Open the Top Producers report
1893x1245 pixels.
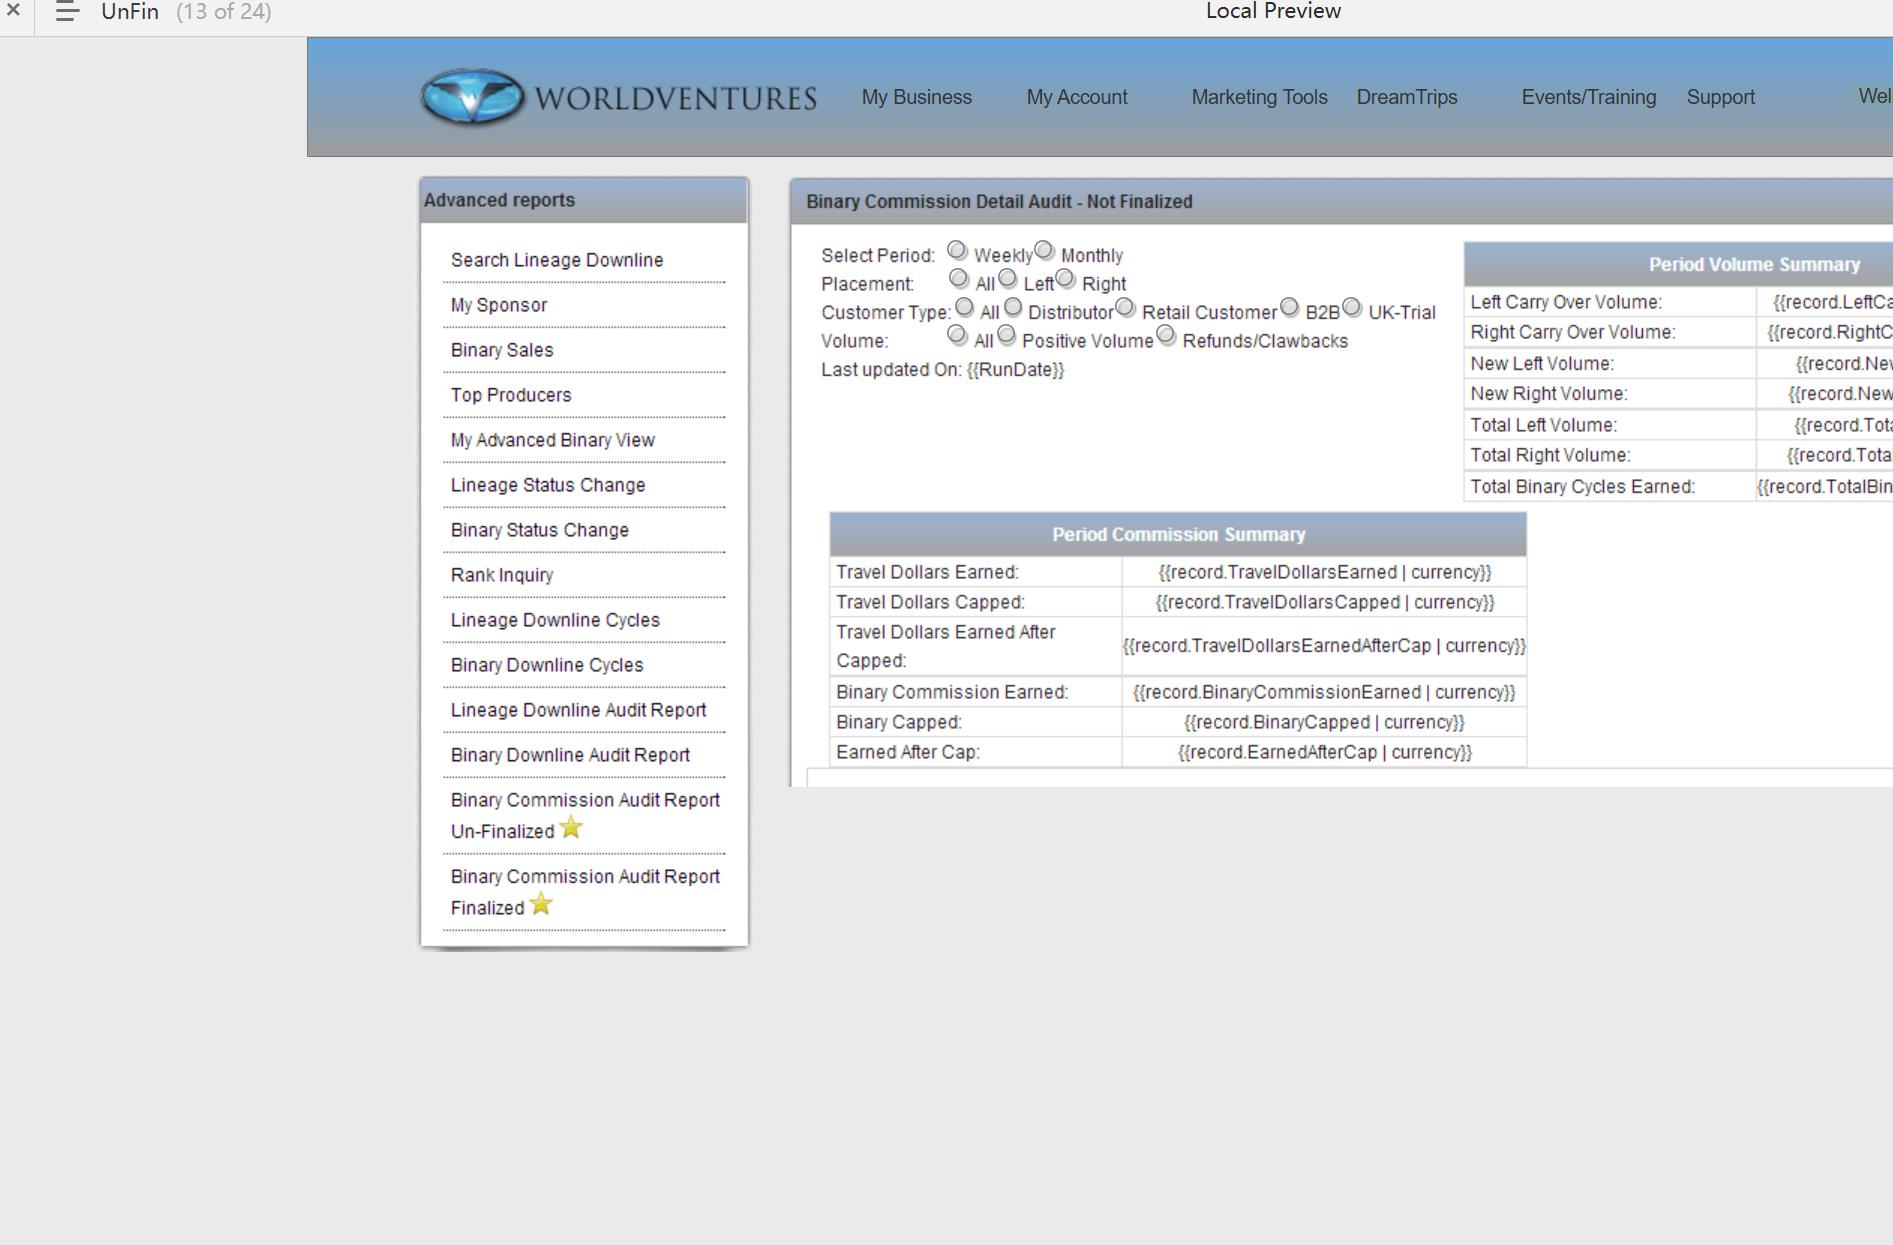pos(511,395)
